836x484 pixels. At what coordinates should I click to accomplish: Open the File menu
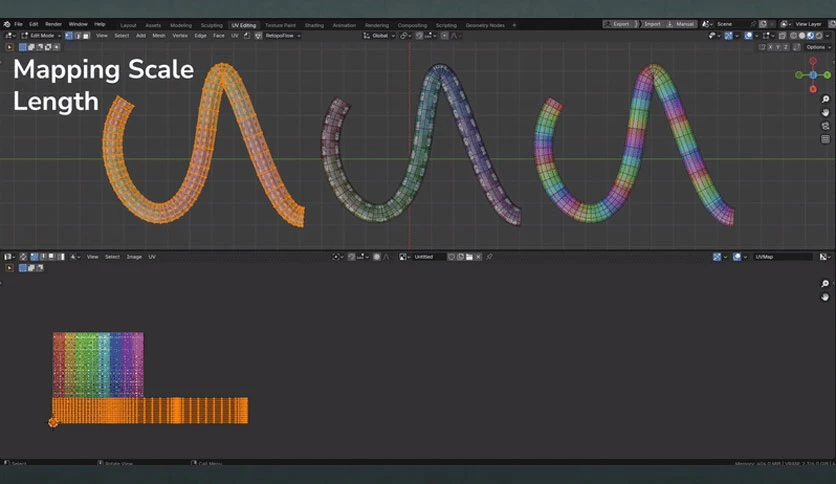tap(19, 25)
